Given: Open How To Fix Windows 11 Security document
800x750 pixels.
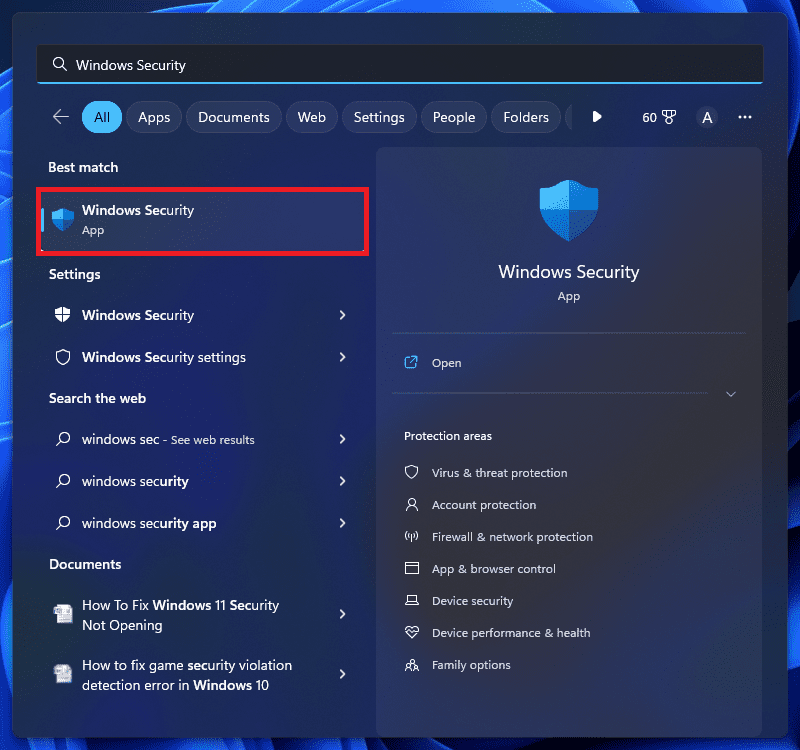Looking at the screenshot, I should [x=203, y=614].
